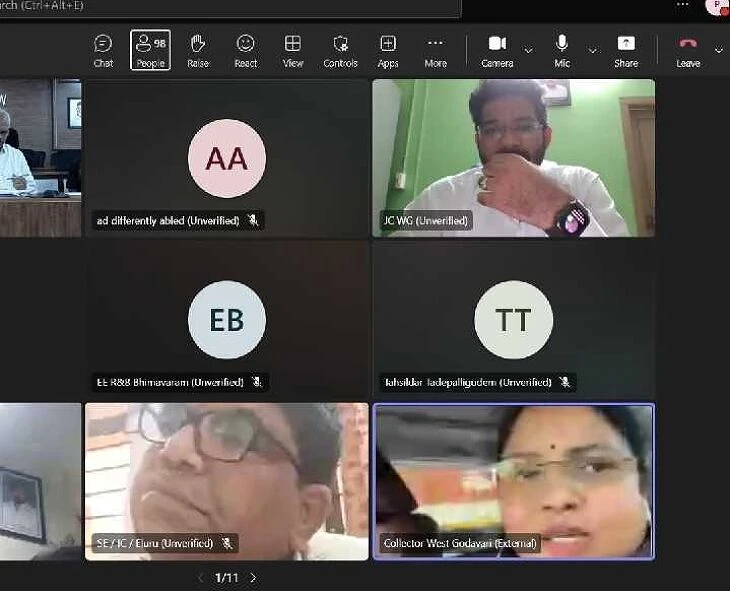Go to next page of participants
This screenshot has width=730, height=591.
[x=253, y=578]
